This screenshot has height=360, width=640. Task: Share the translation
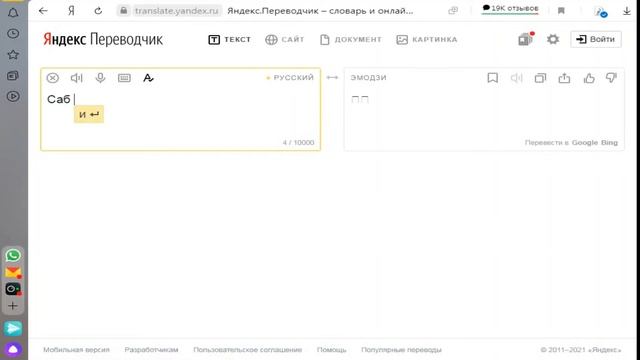click(564, 78)
